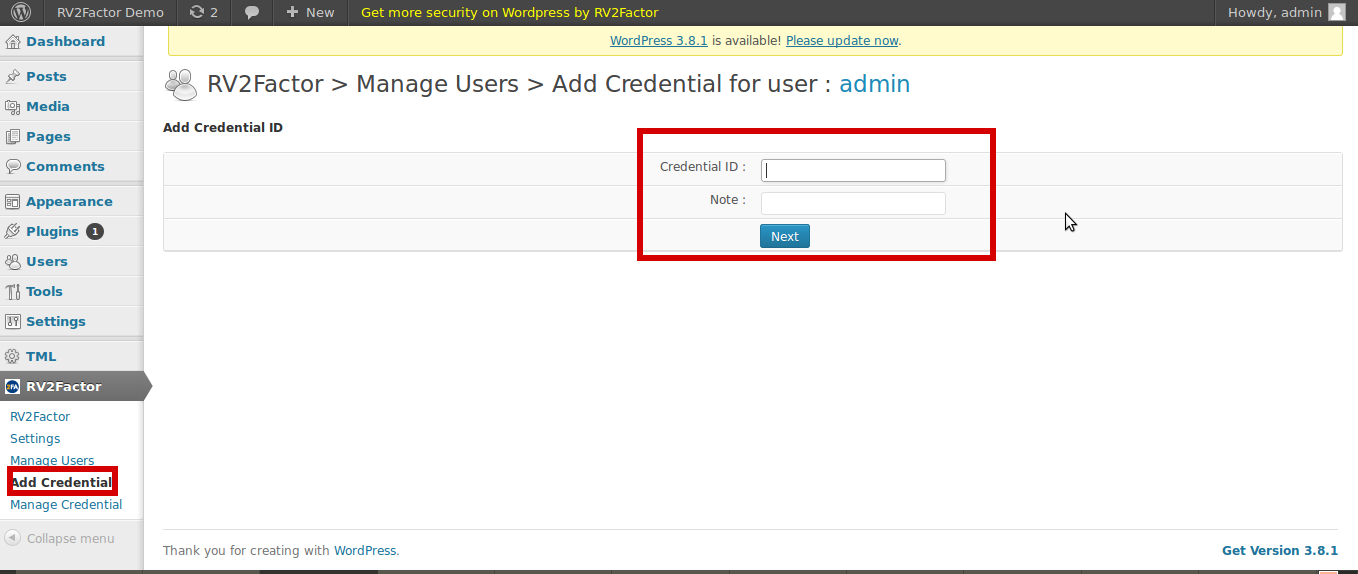Screen dimensions: 1358x574
Task: Click the Settings icon in main sidebar
Action: coord(13,322)
